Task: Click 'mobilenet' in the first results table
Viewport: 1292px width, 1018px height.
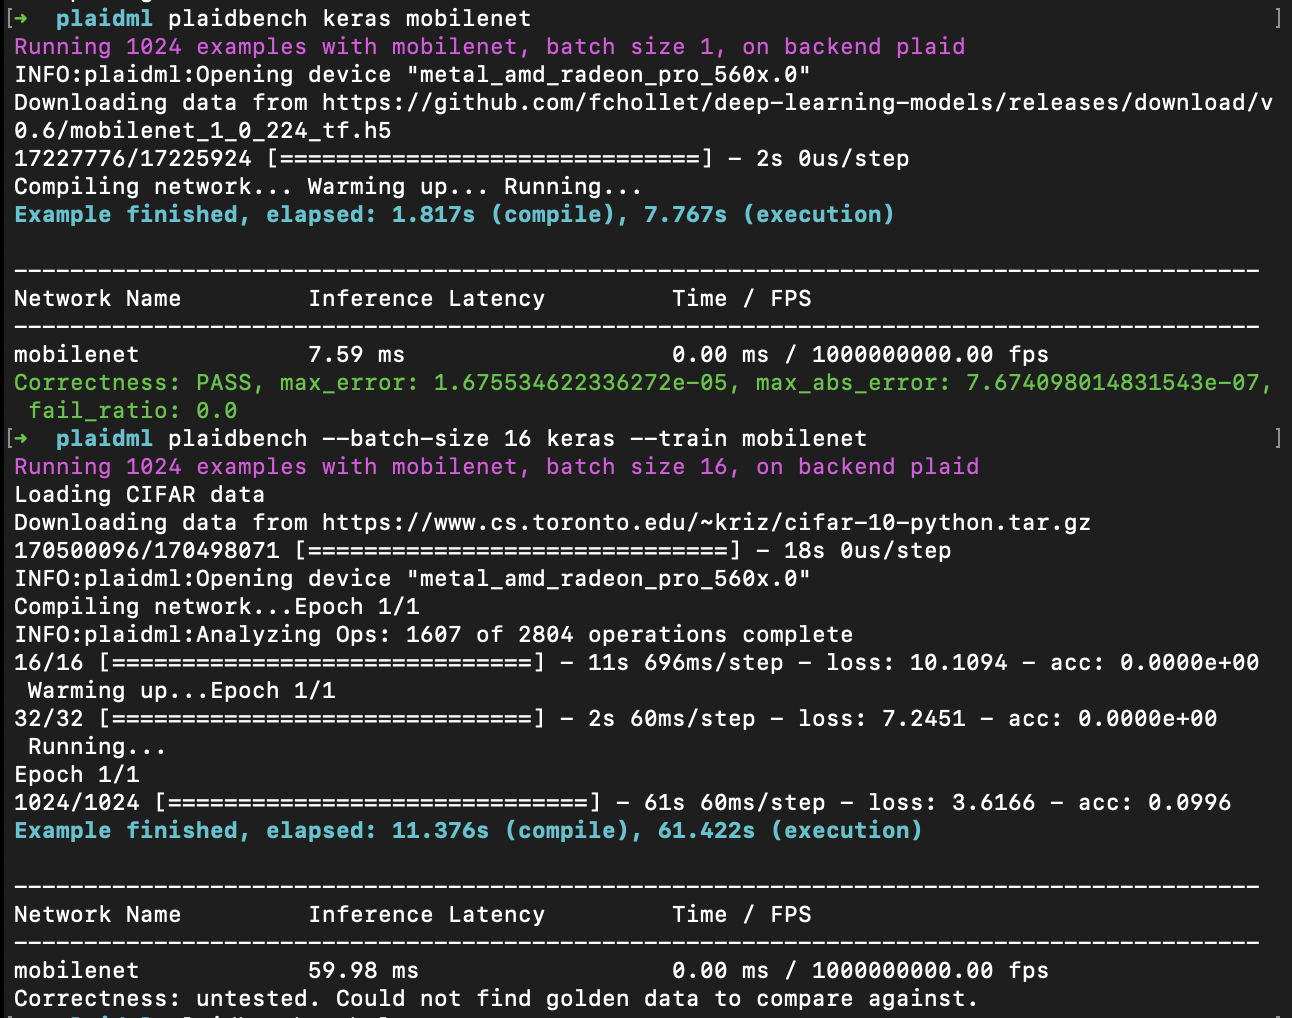Action: click(x=76, y=354)
